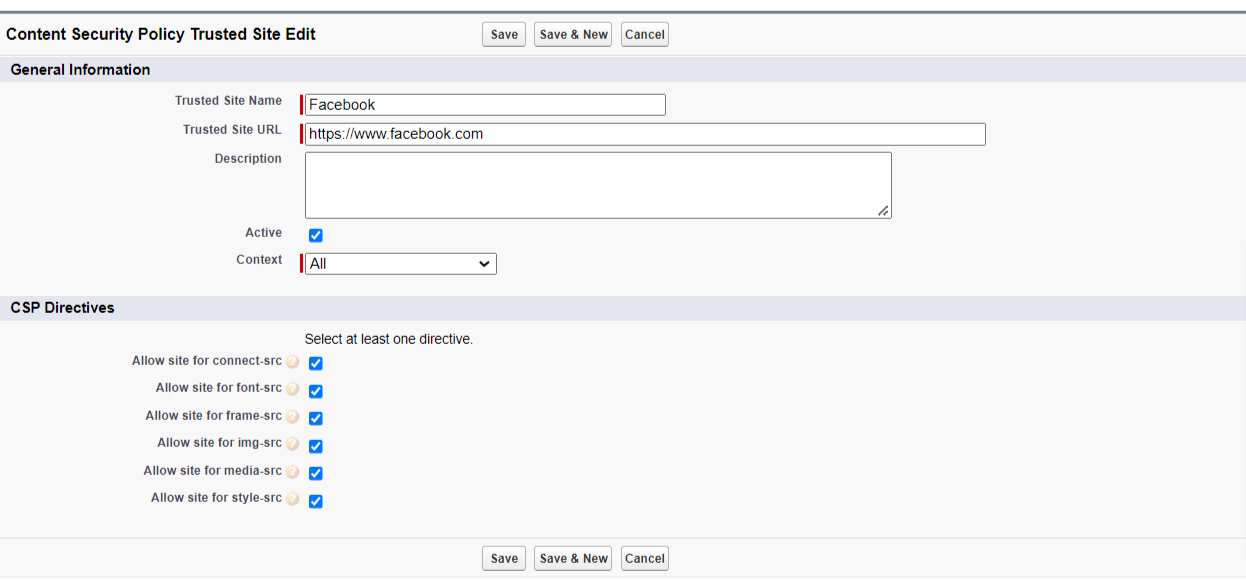This screenshot has height=580, width=1246.
Task: Toggle Allow site for connect-src checkbox
Action: coord(316,364)
